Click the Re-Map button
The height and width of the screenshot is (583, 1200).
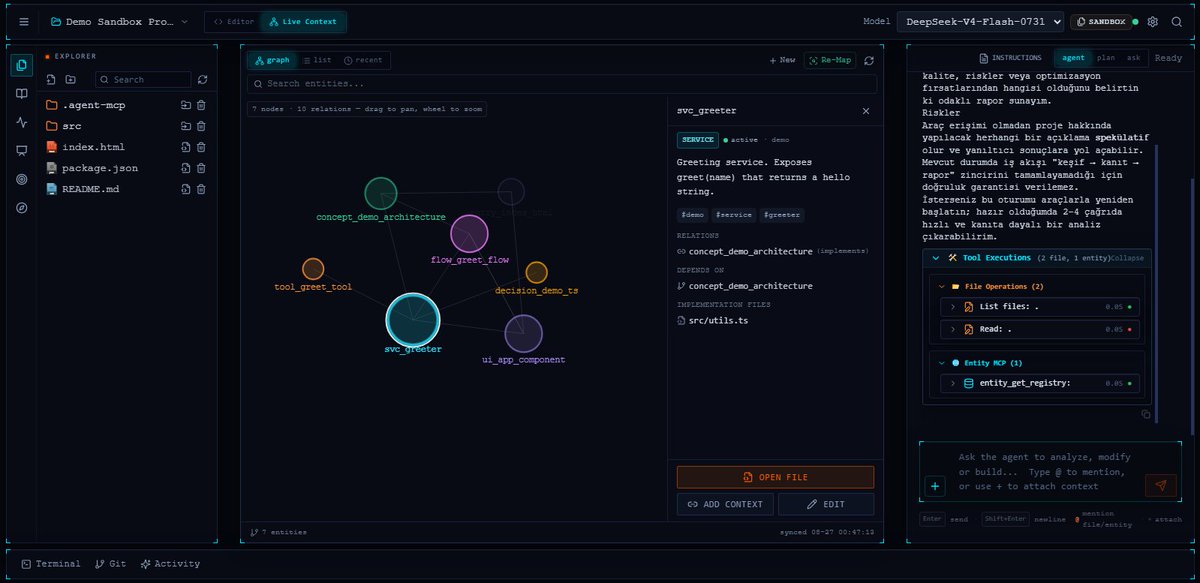(x=831, y=60)
